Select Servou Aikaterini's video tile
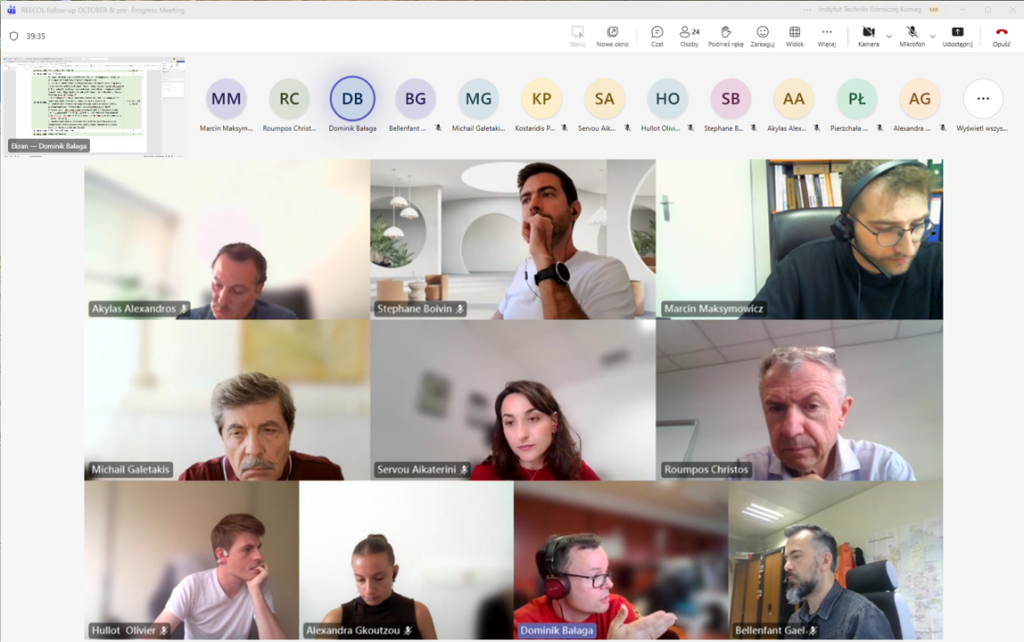Viewport: 1024px width, 642px height. point(512,400)
